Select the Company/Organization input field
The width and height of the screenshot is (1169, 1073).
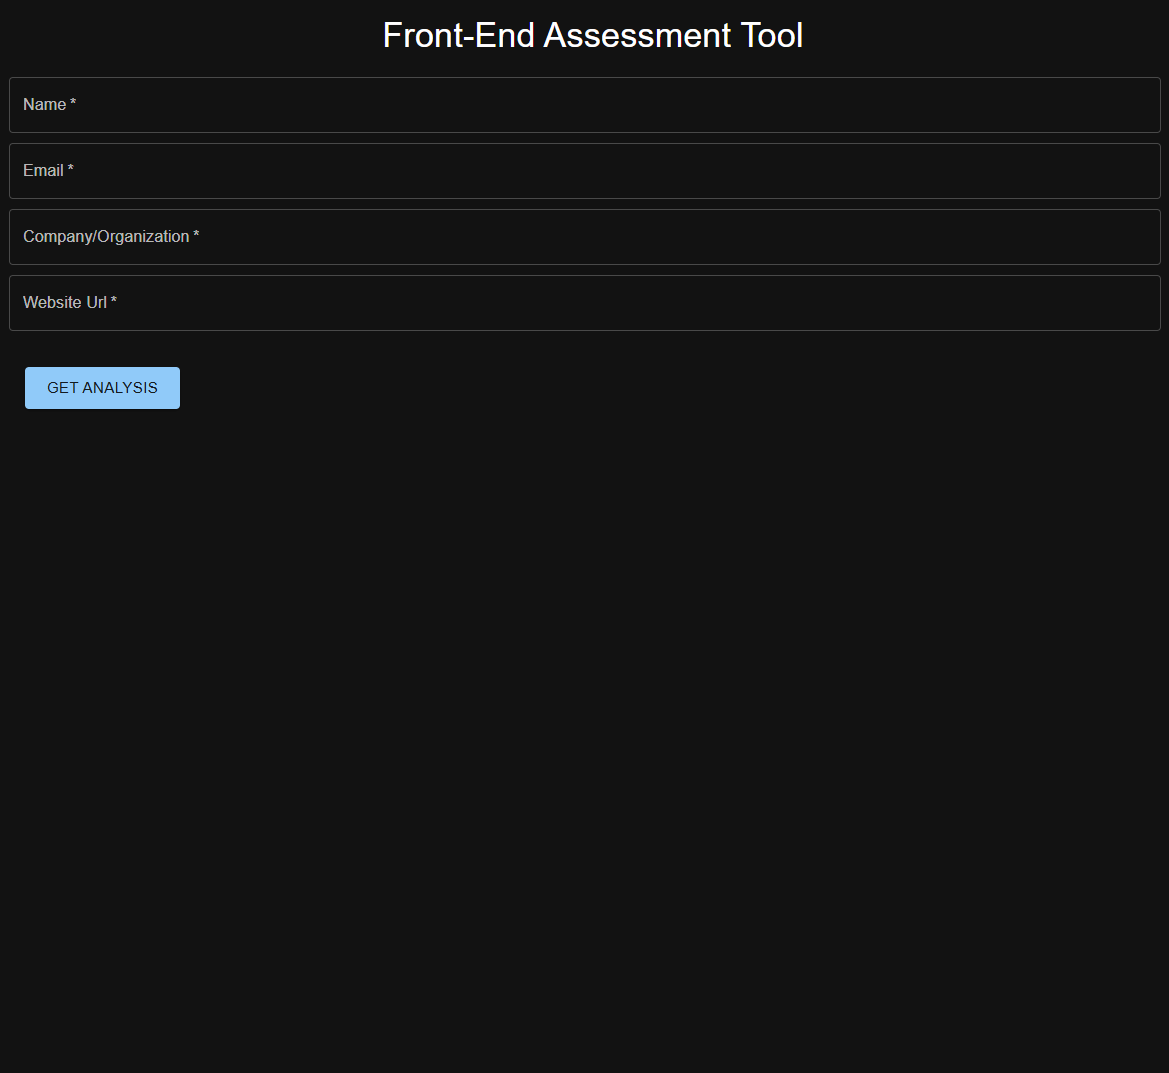click(x=584, y=237)
